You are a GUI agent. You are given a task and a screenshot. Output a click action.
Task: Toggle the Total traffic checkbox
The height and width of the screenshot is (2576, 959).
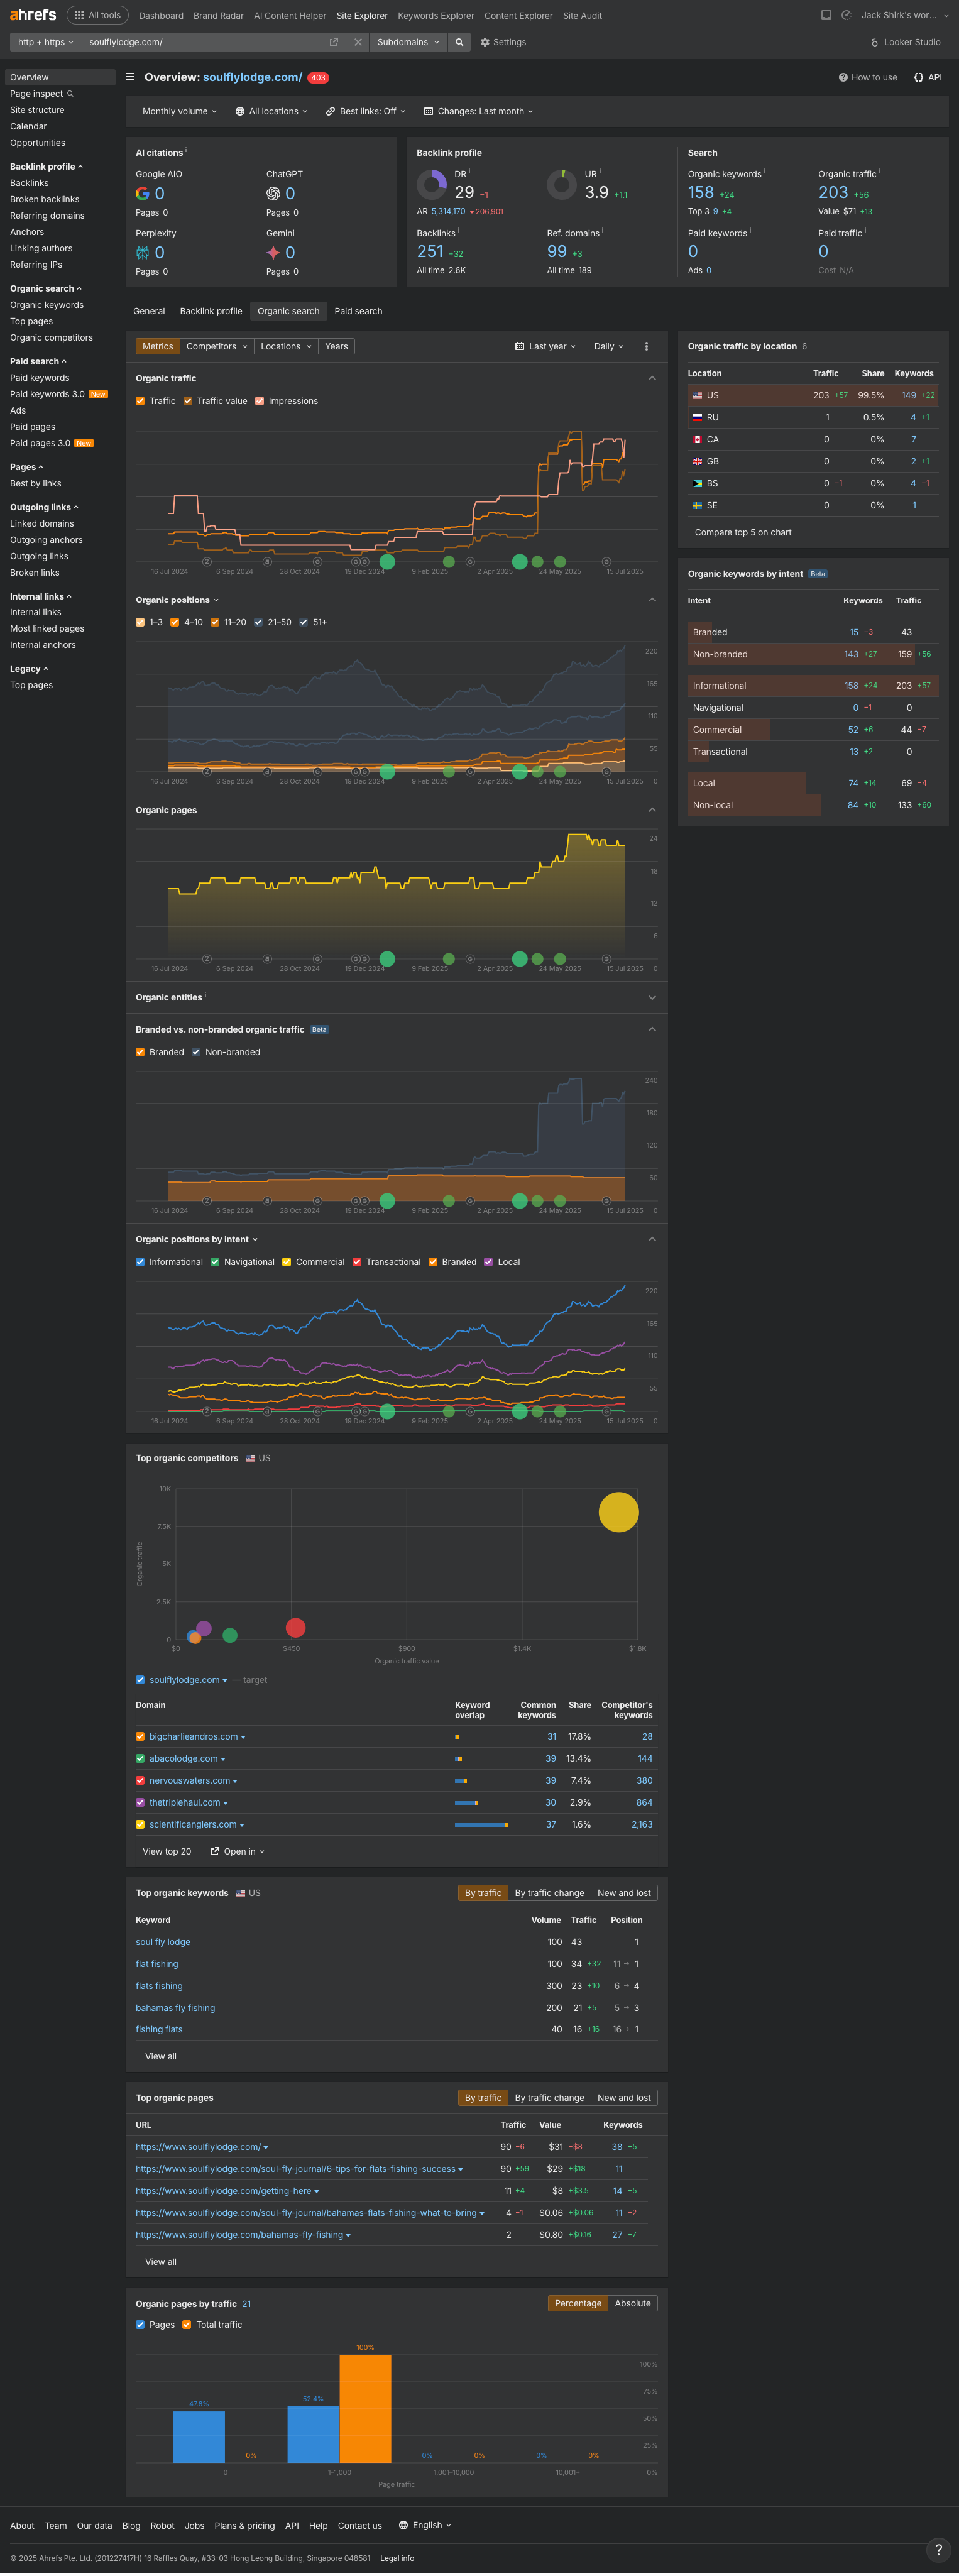pyautogui.click(x=186, y=2324)
